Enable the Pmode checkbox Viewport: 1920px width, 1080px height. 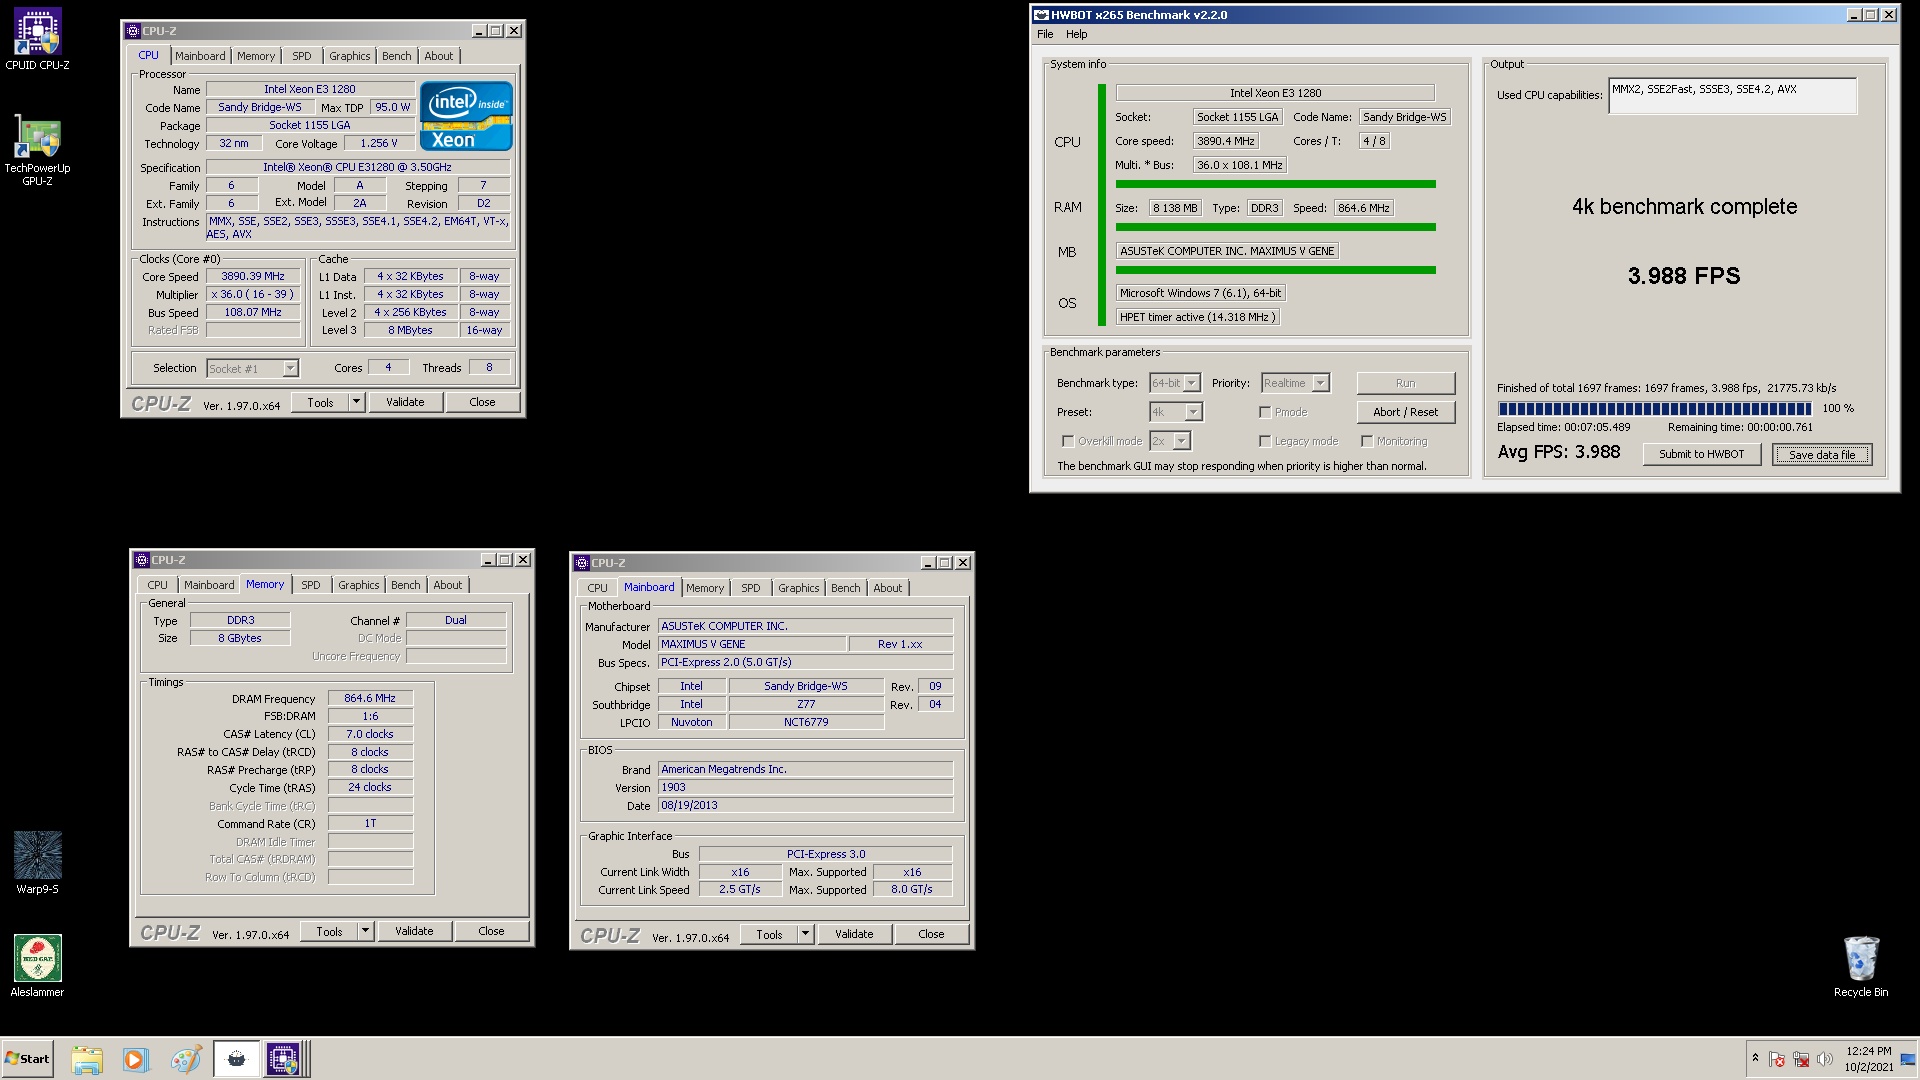point(1265,412)
